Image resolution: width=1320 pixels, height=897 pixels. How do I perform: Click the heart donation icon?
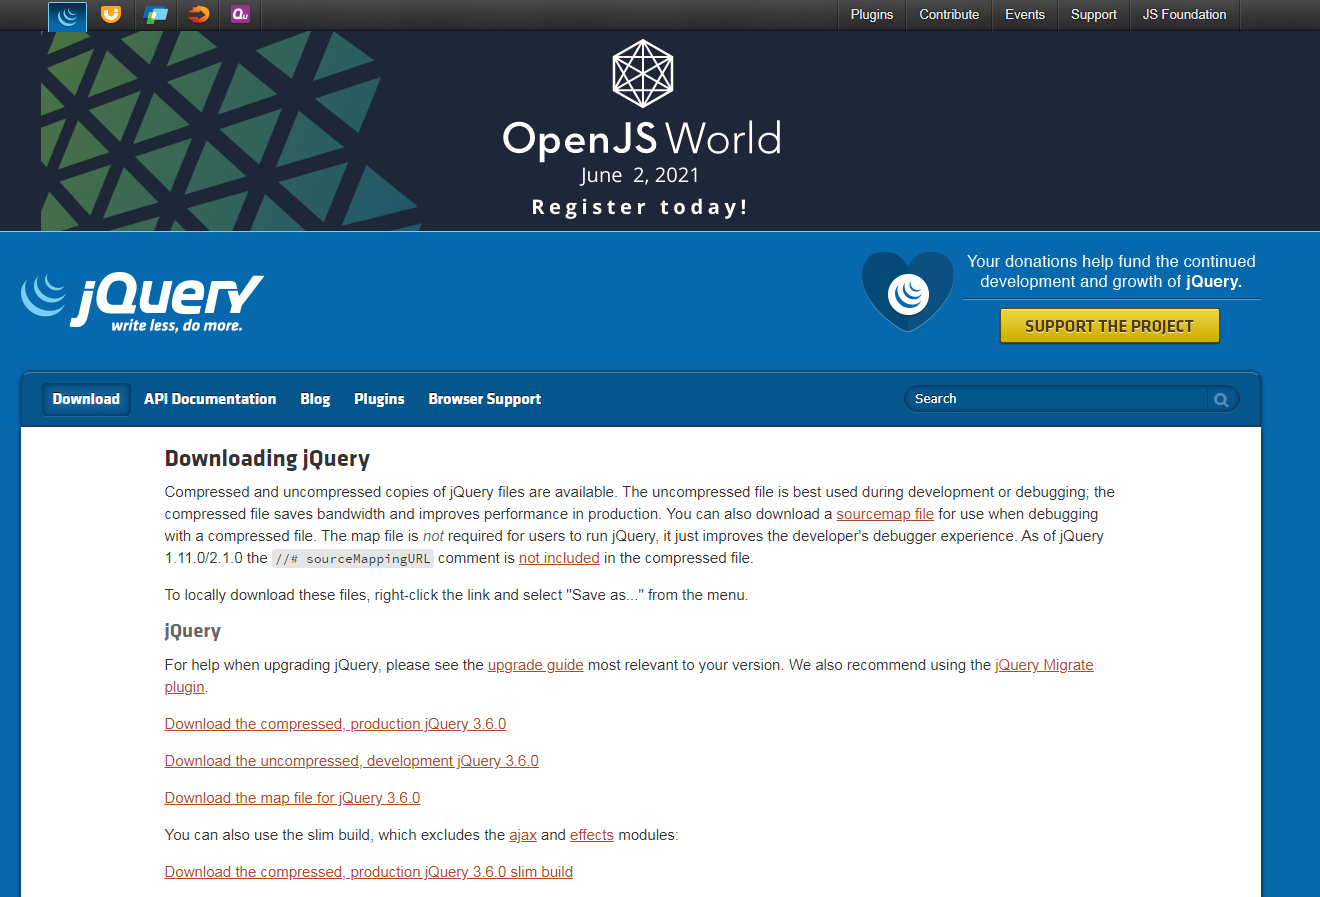coord(908,291)
